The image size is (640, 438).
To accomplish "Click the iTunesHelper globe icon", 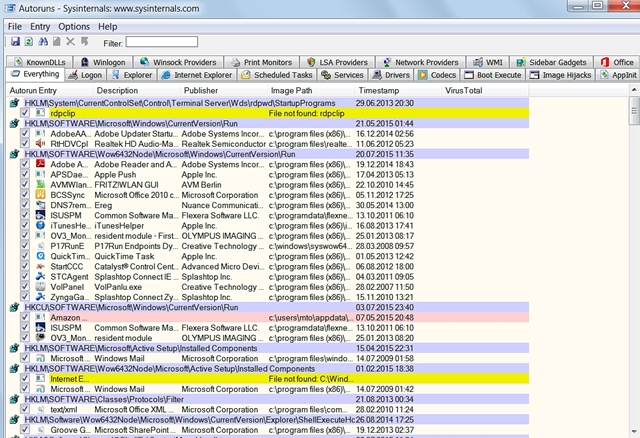I will click(x=40, y=225).
